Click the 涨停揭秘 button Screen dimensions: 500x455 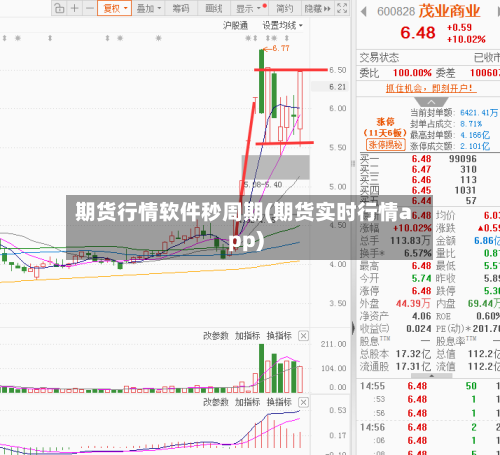tap(386, 145)
